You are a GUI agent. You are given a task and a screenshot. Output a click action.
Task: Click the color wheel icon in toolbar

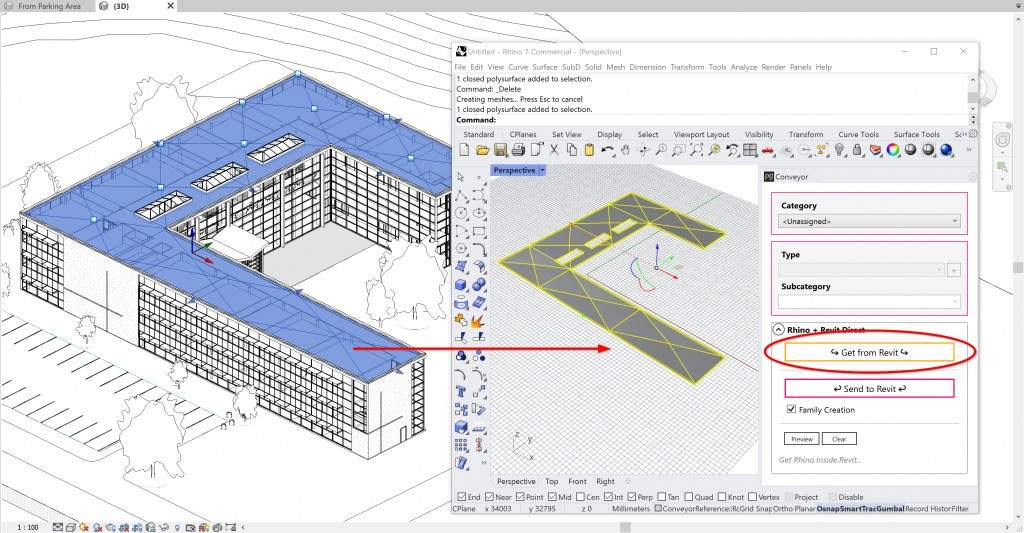(x=893, y=150)
